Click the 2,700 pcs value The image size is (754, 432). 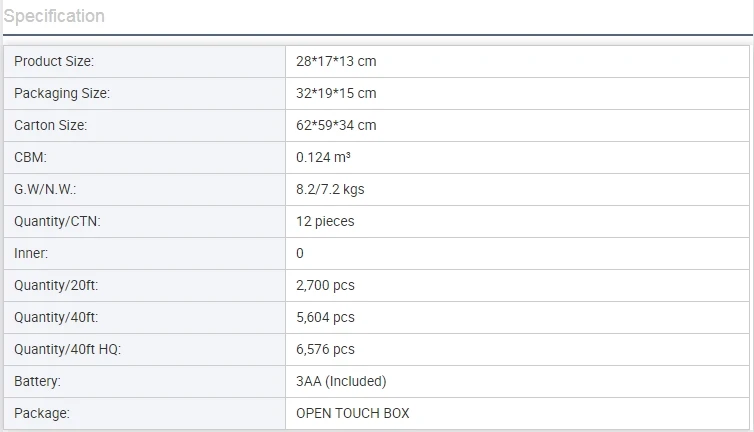(325, 285)
